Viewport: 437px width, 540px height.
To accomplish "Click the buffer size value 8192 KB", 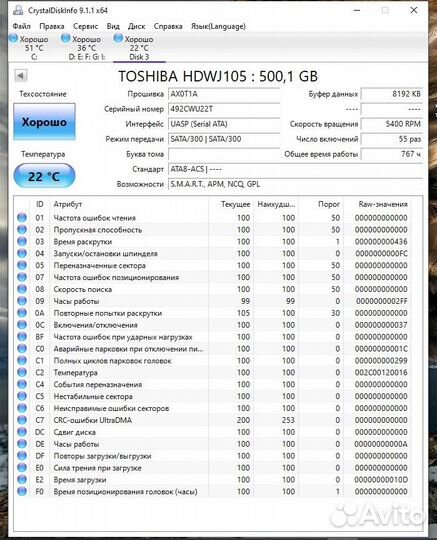I will [392, 94].
